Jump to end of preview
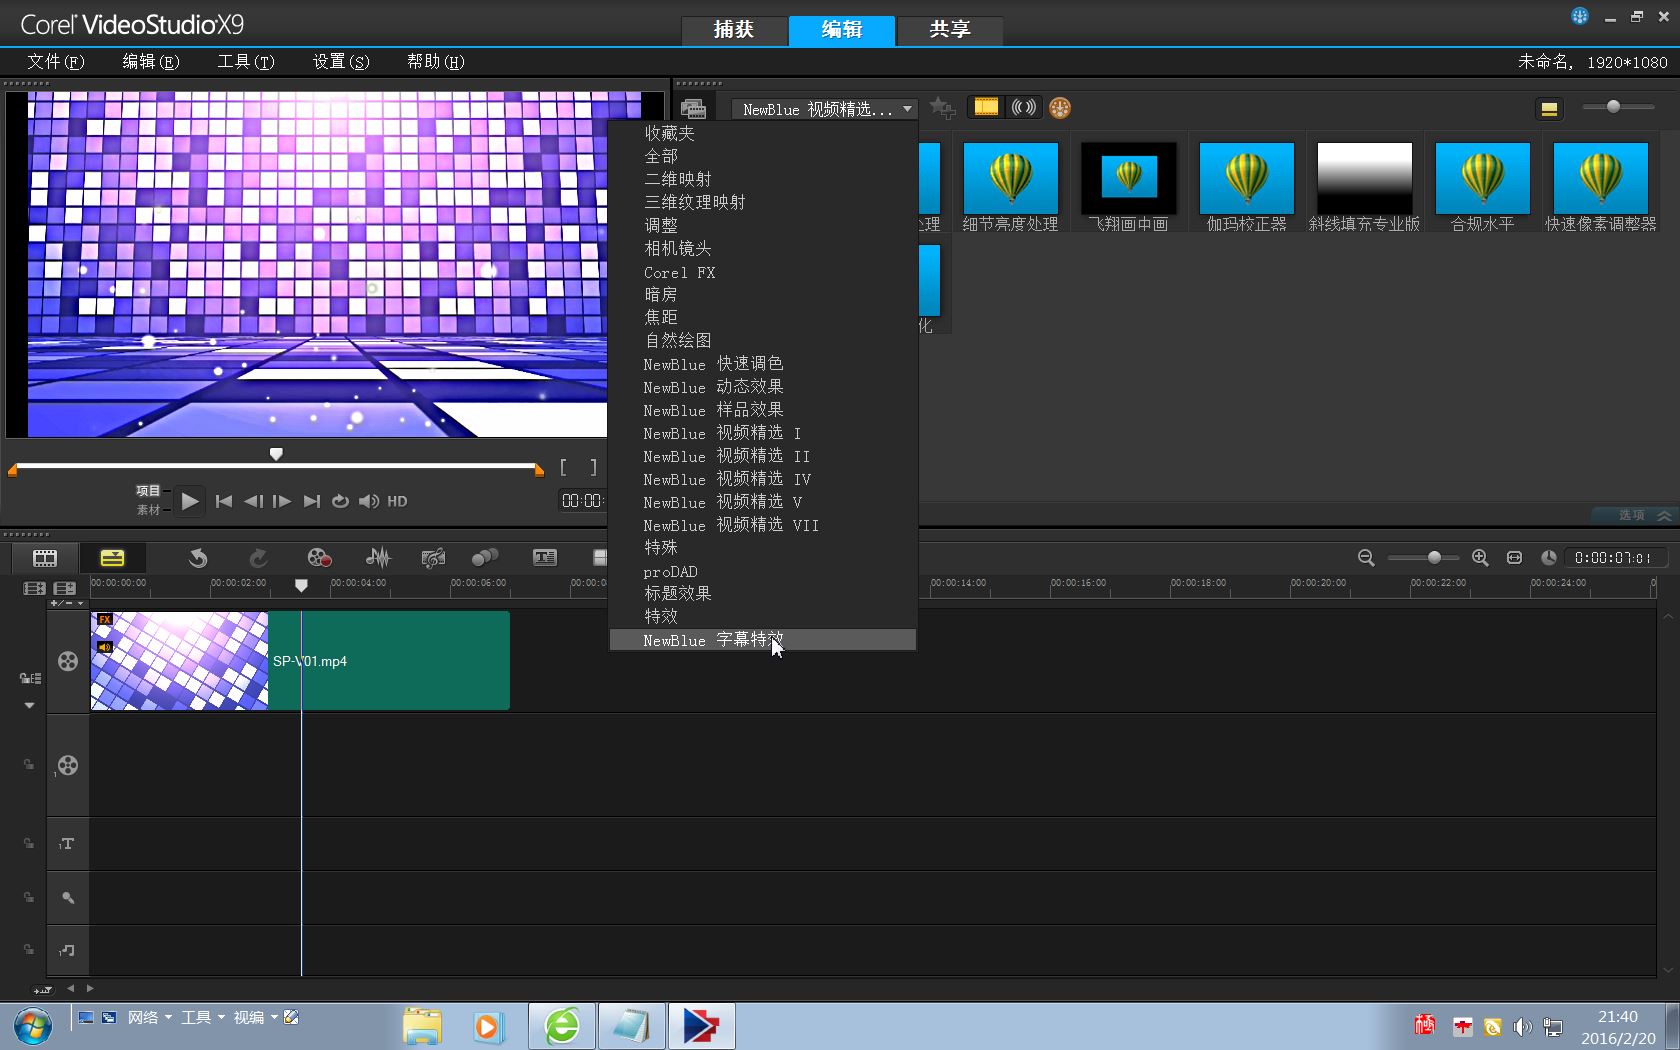 (312, 501)
